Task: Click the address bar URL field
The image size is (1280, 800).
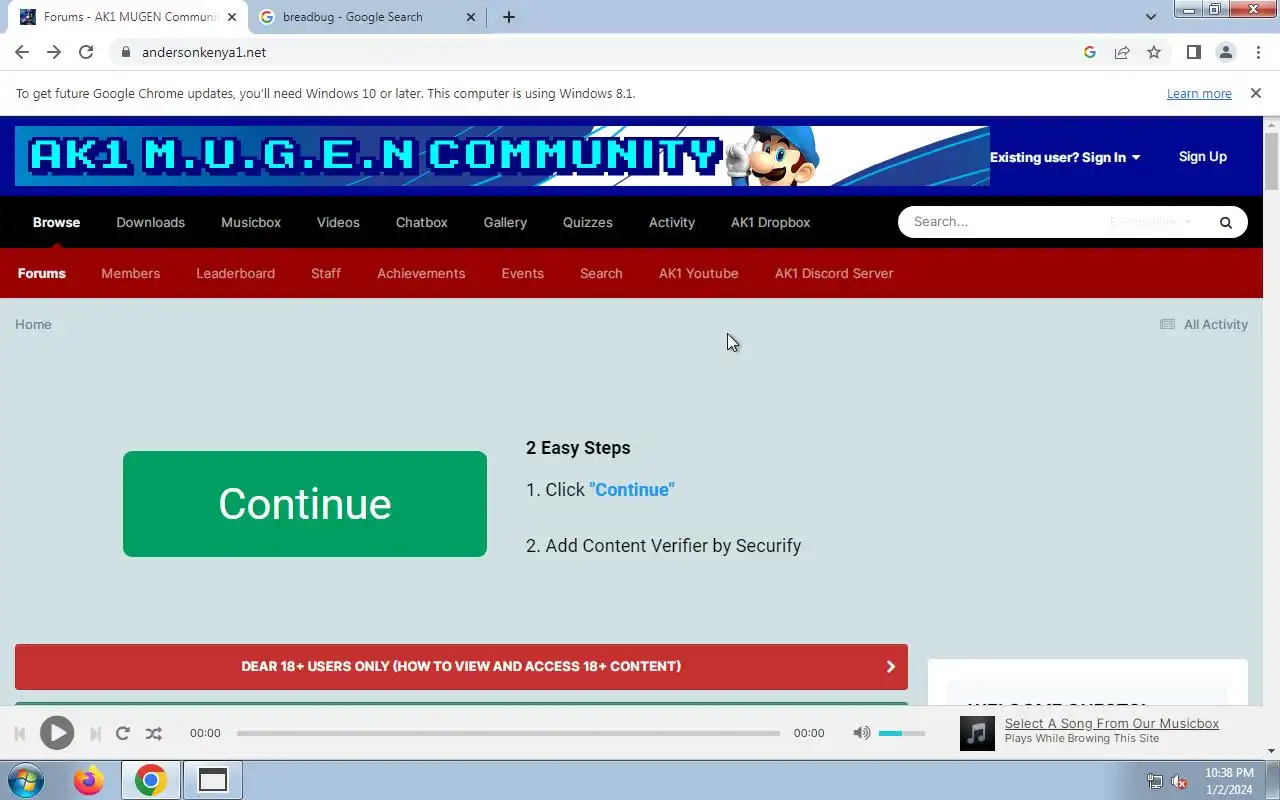Action: [600, 52]
